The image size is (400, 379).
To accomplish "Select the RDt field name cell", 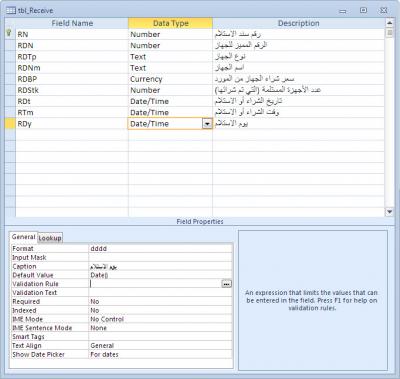I will (72, 101).
